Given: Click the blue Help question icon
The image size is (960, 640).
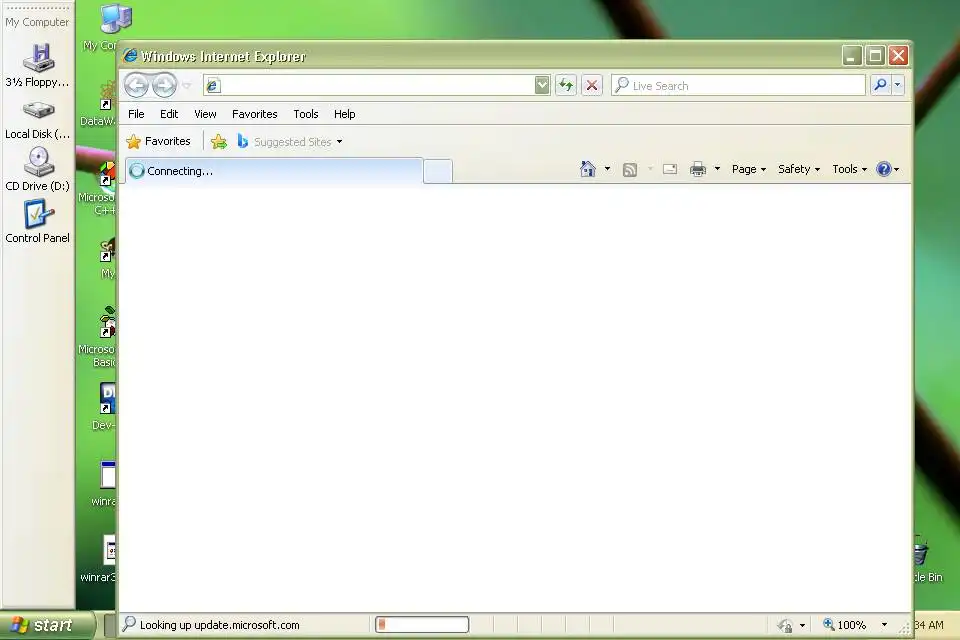Looking at the screenshot, I should tap(883, 169).
